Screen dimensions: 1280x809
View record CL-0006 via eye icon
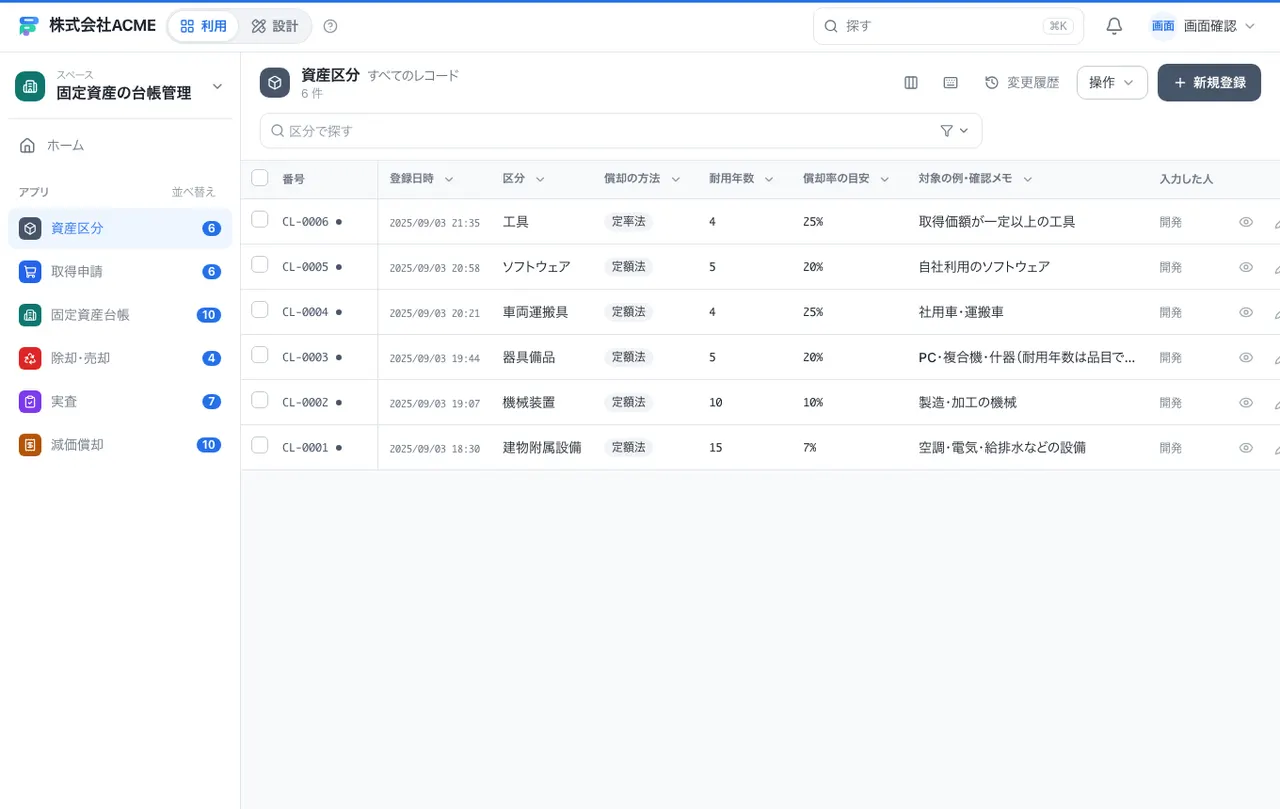(x=1246, y=222)
